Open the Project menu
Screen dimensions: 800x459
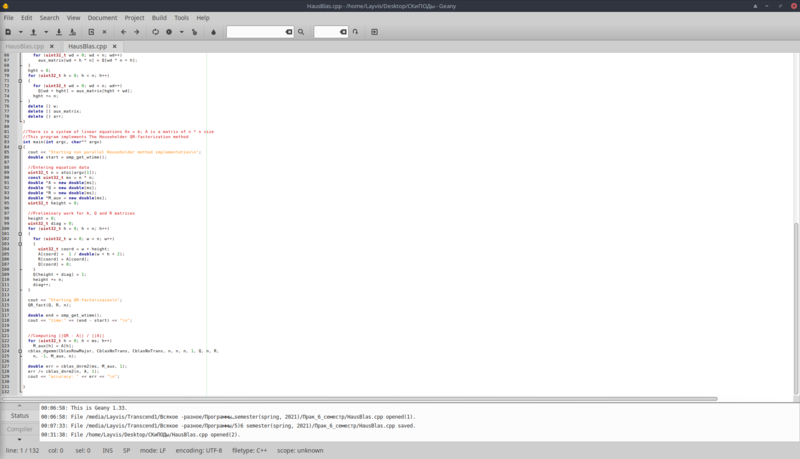[134, 17]
